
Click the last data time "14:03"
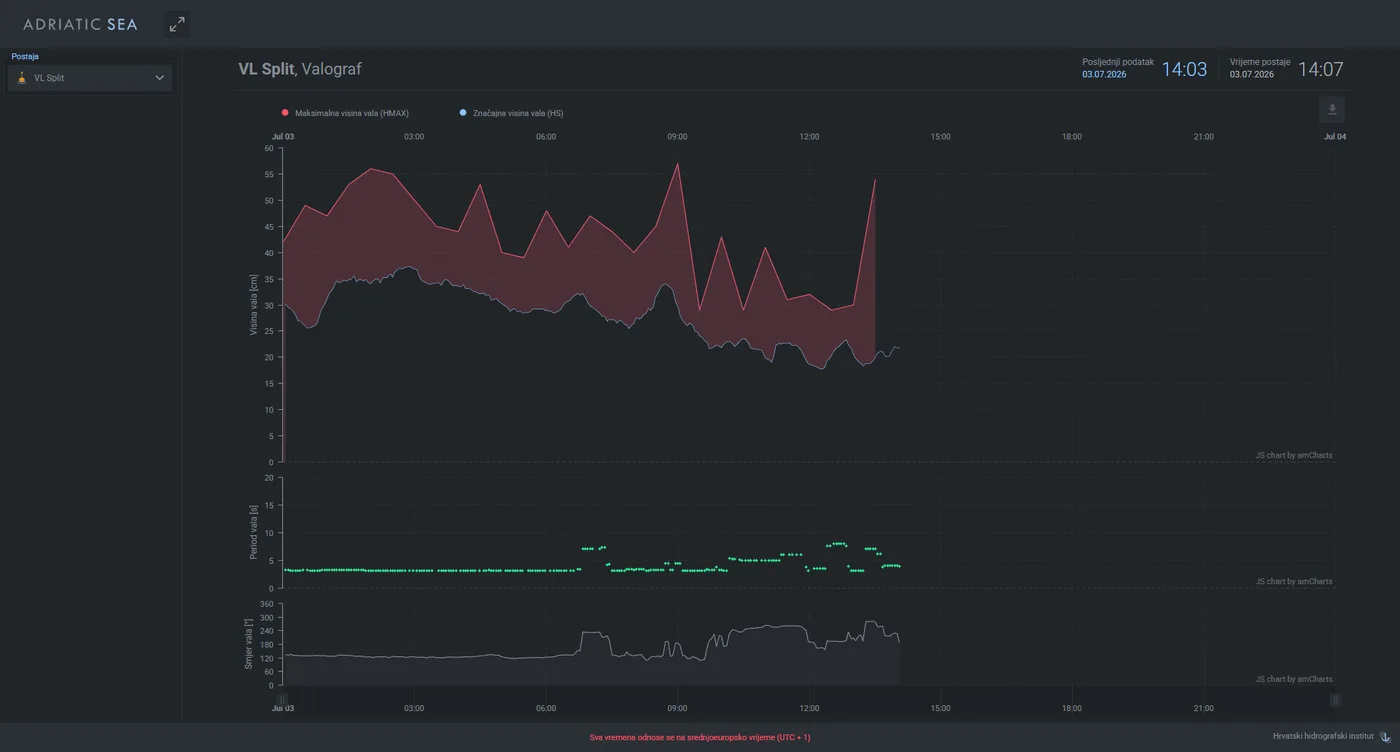[1184, 69]
